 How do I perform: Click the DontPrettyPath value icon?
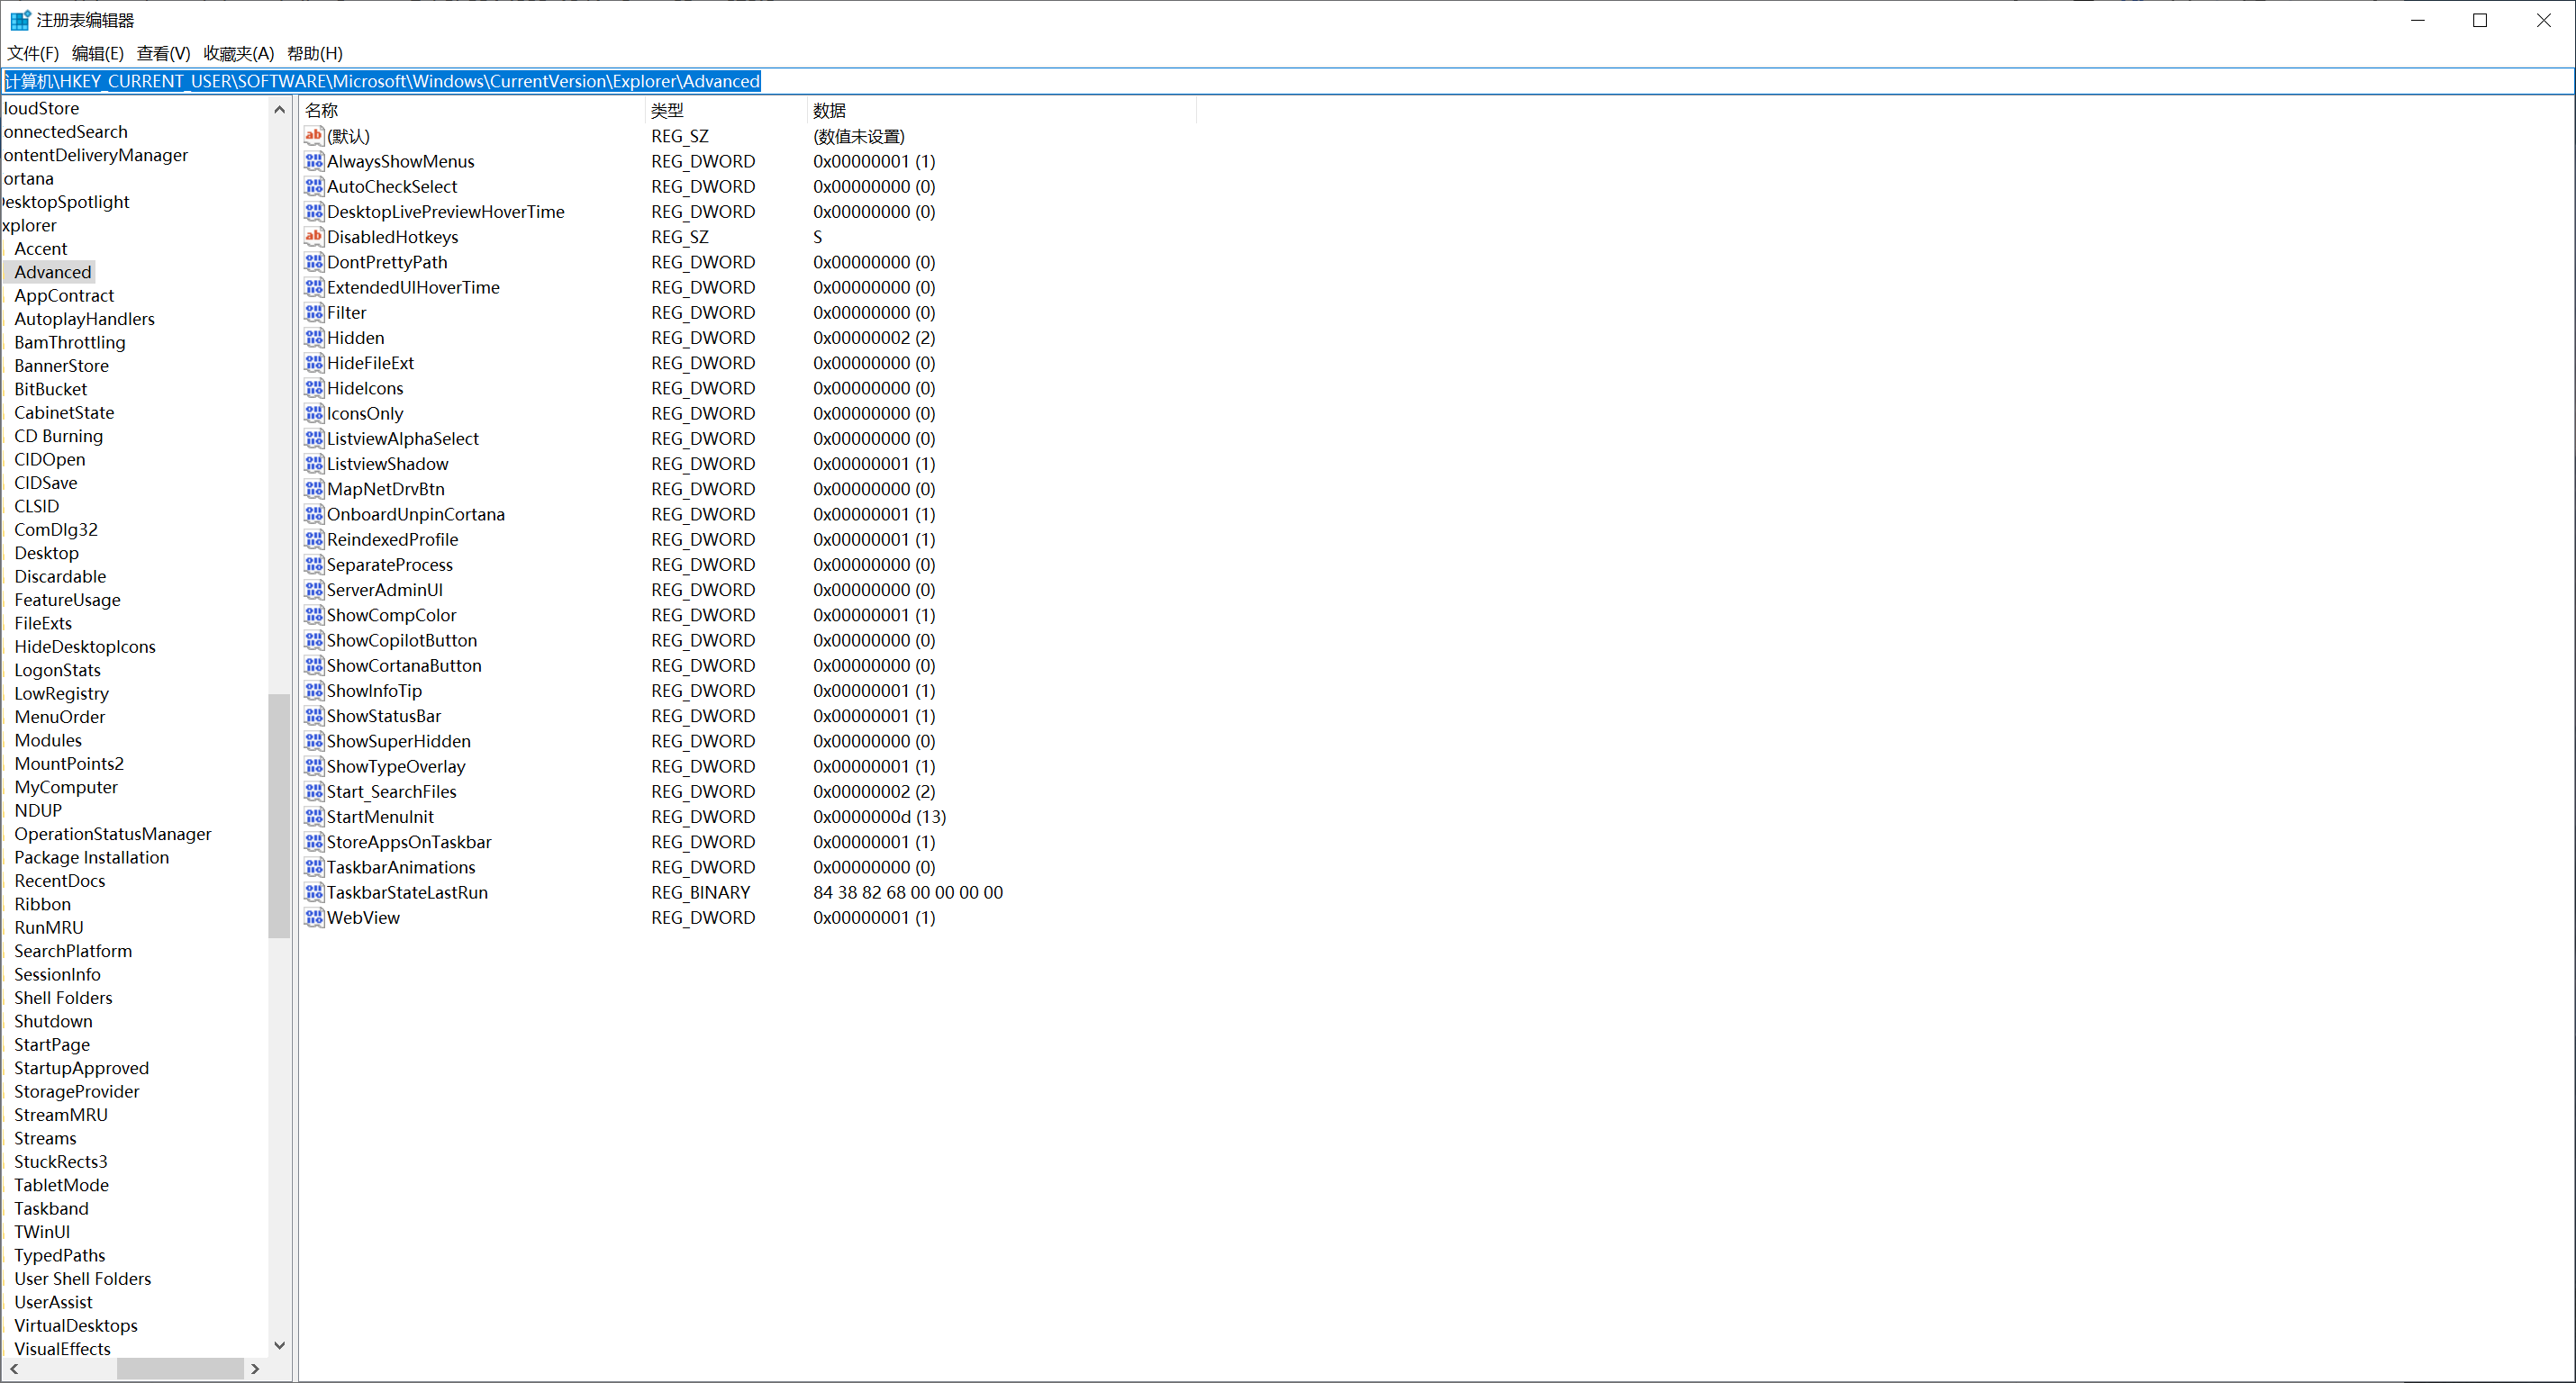(314, 262)
